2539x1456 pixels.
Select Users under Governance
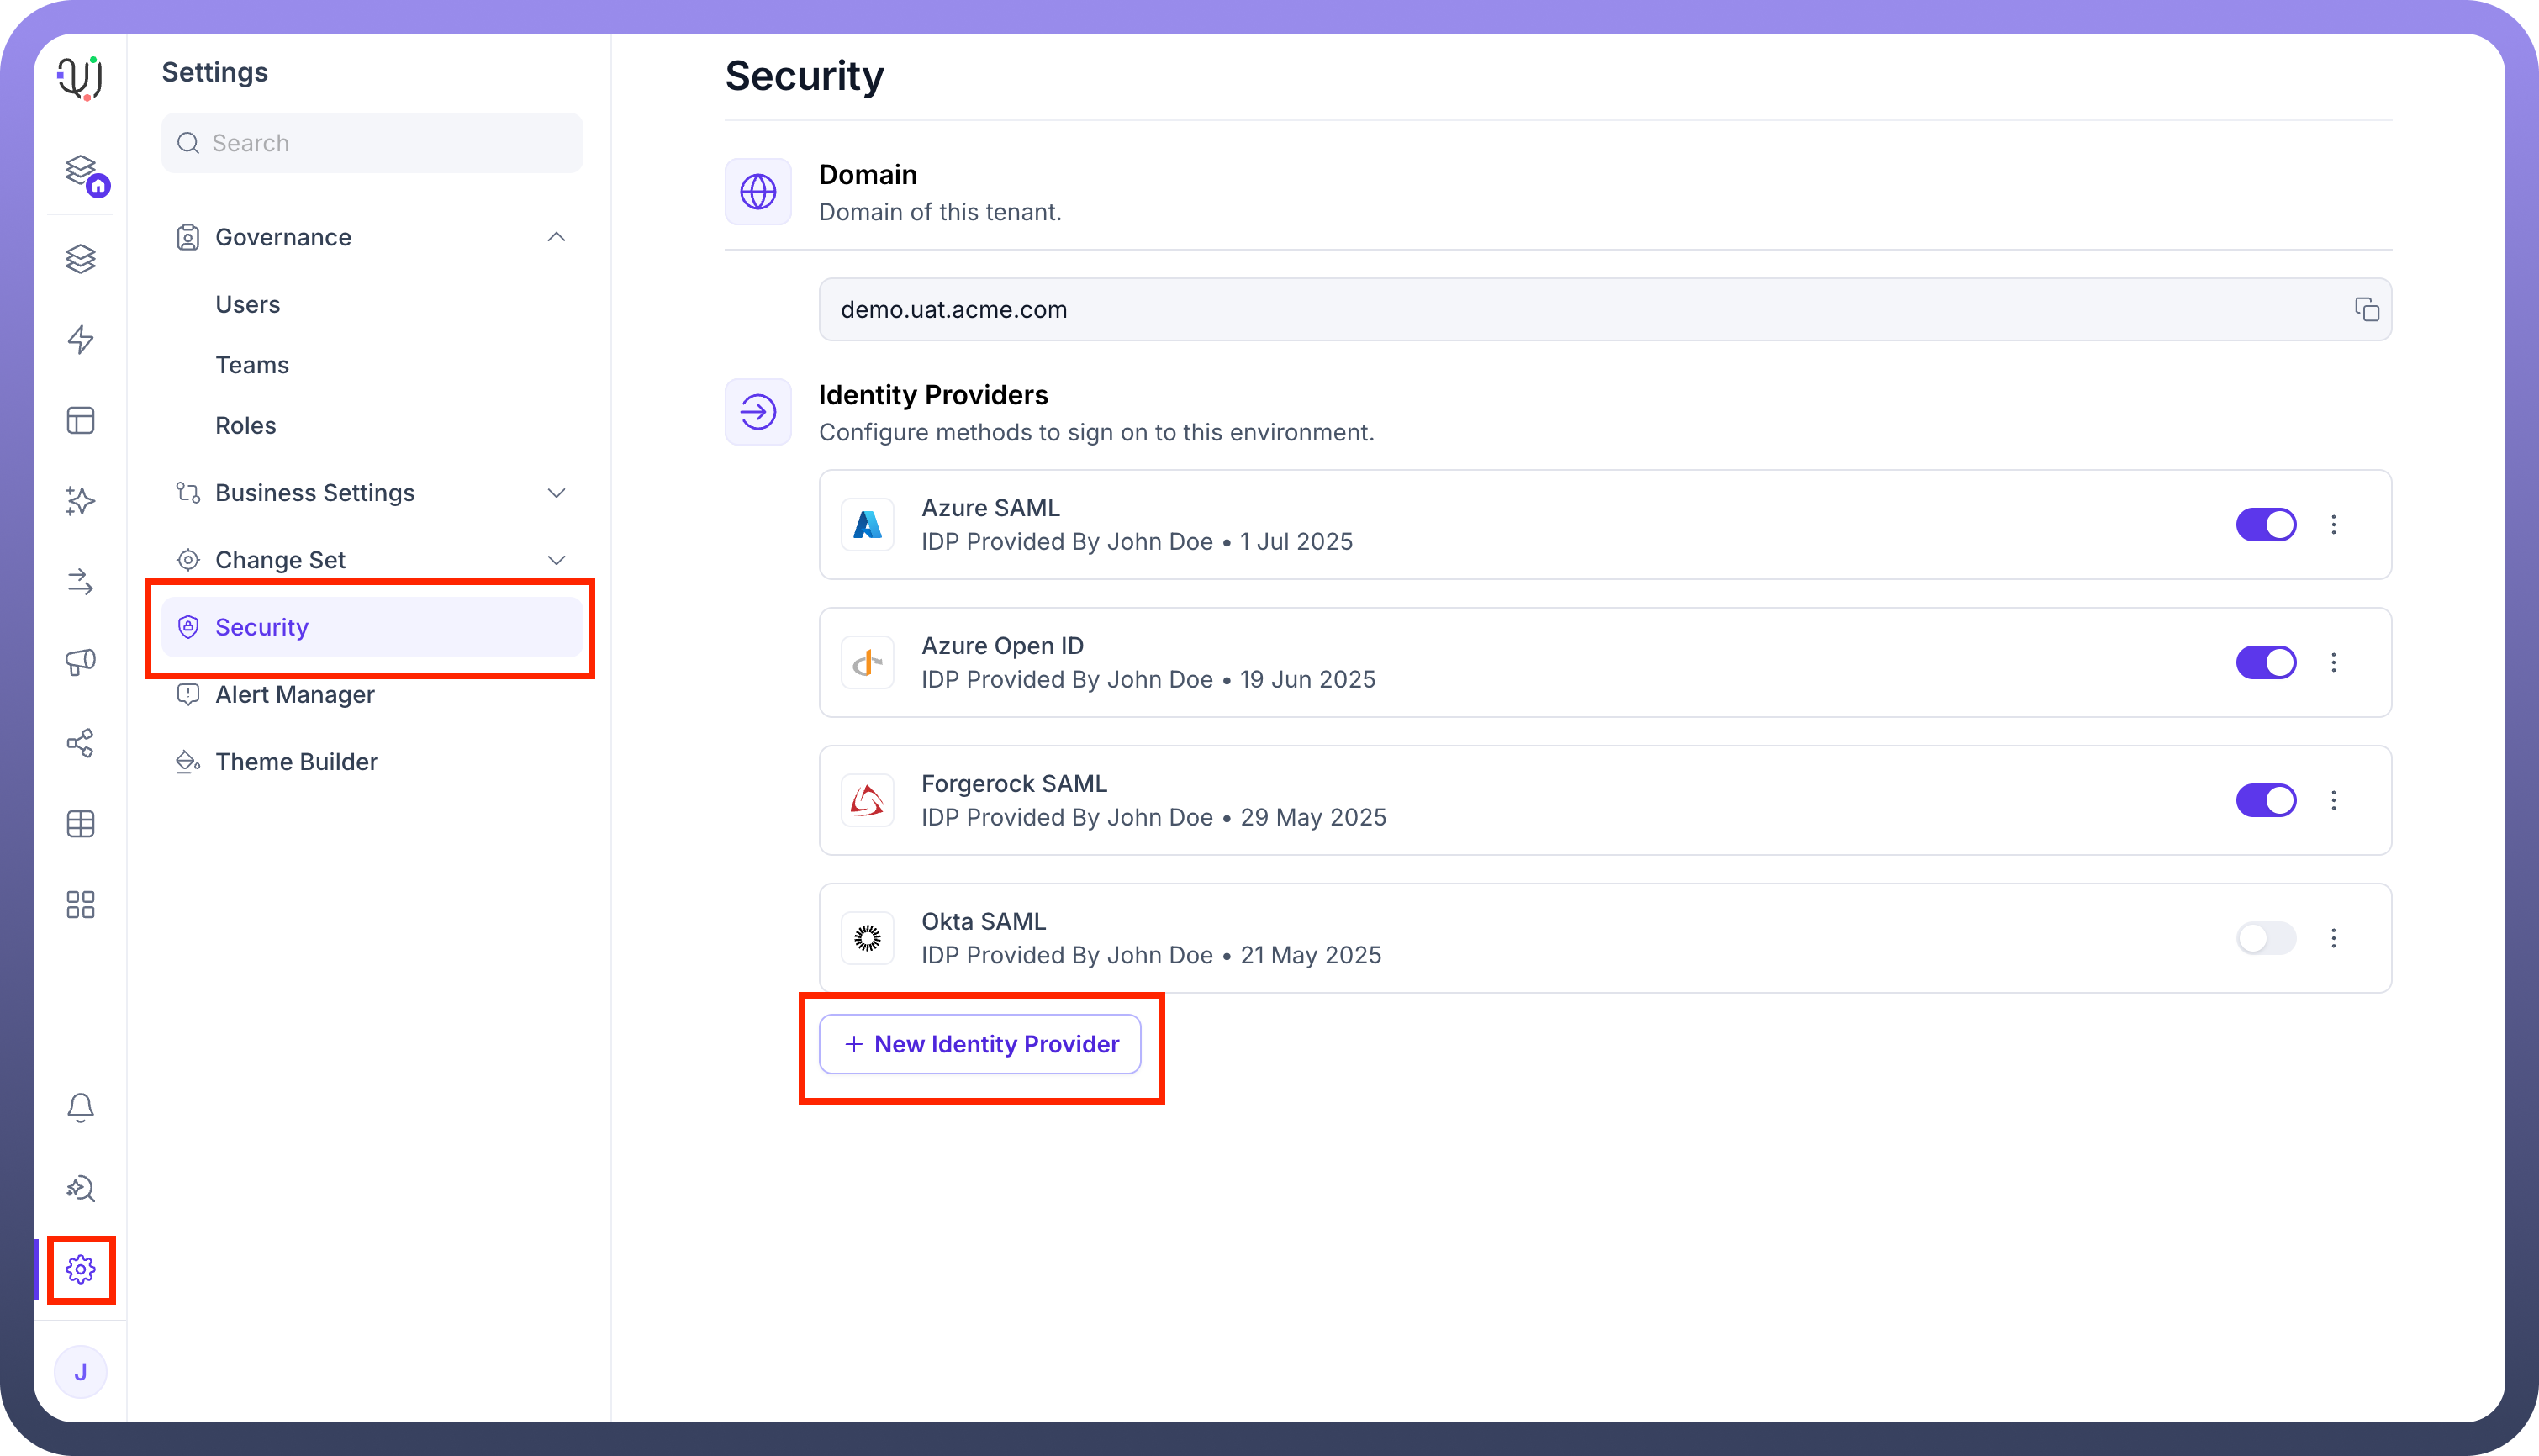[247, 304]
